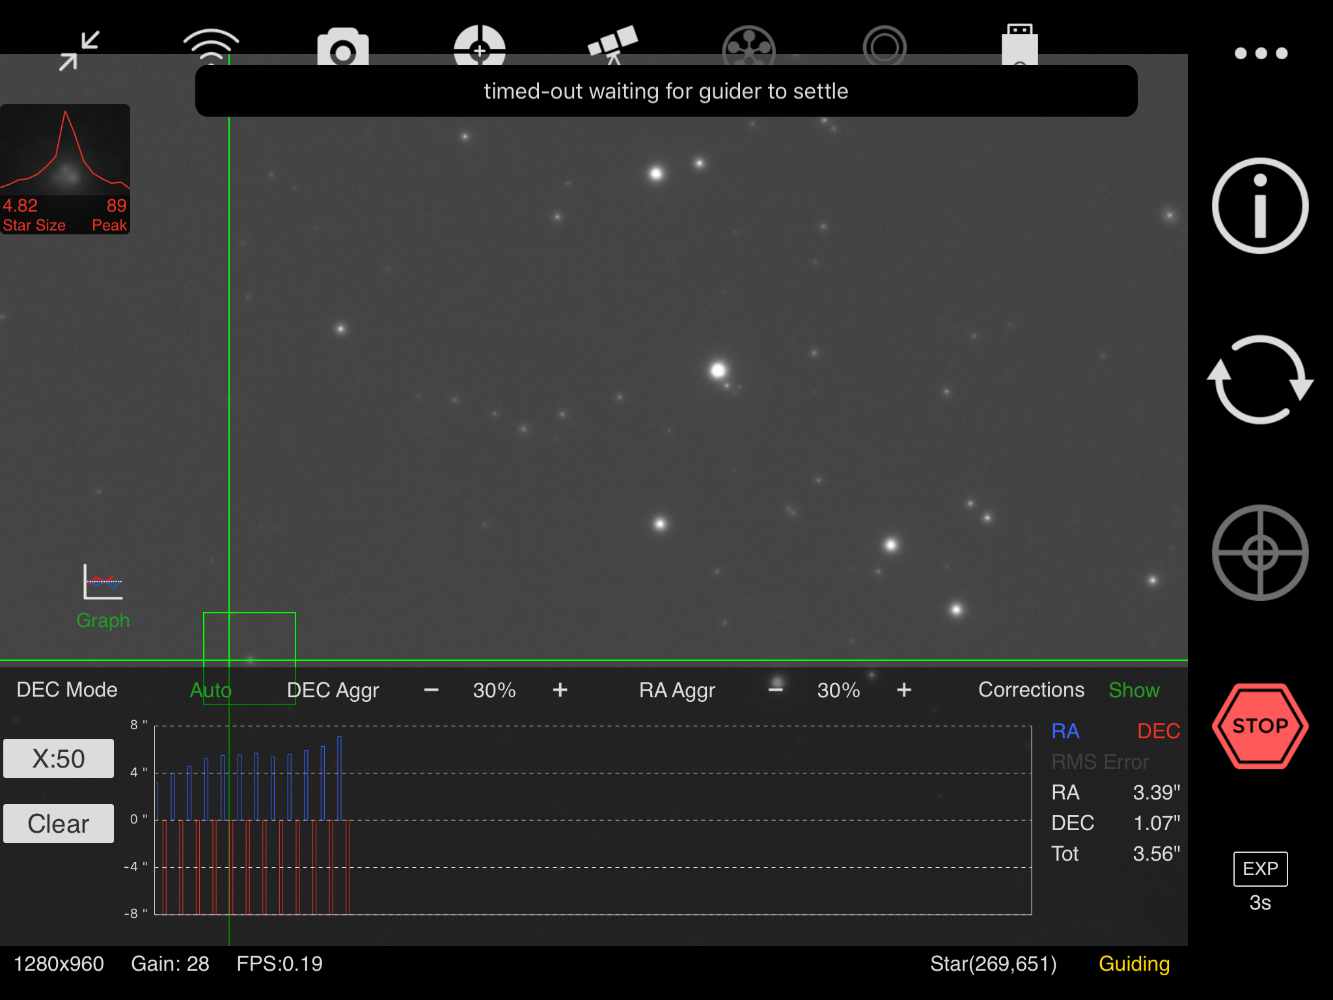Tap the 1280x960 resolution readout
The width and height of the screenshot is (1333, 1000).
click(x=58, y=964)
